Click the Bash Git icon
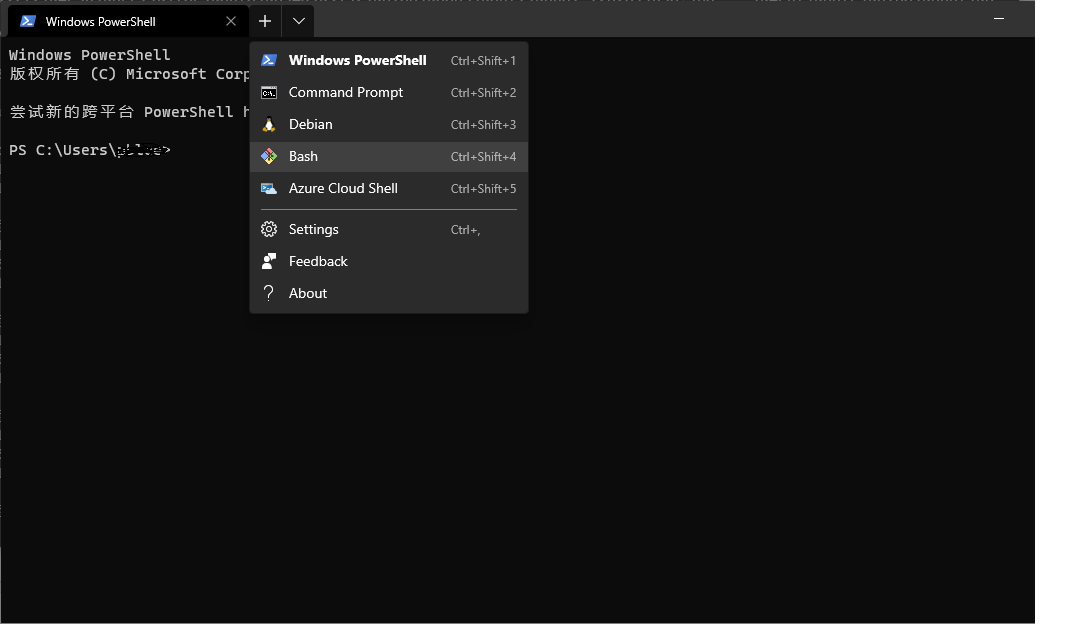Image resolution: width=1082 pixels, height=634 pixels. point(268,157)
